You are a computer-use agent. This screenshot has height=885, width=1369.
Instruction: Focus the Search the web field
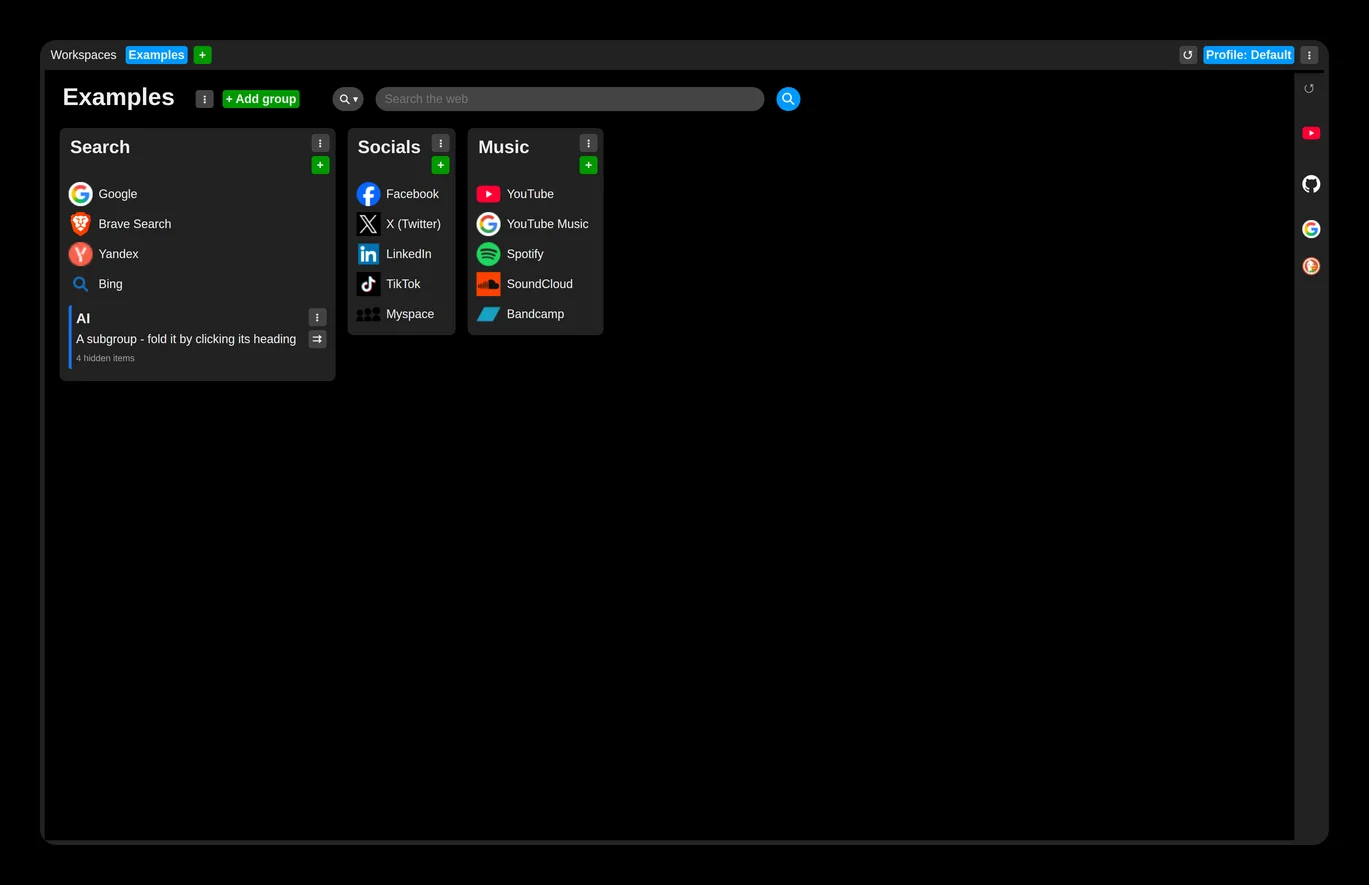point(570,99)
